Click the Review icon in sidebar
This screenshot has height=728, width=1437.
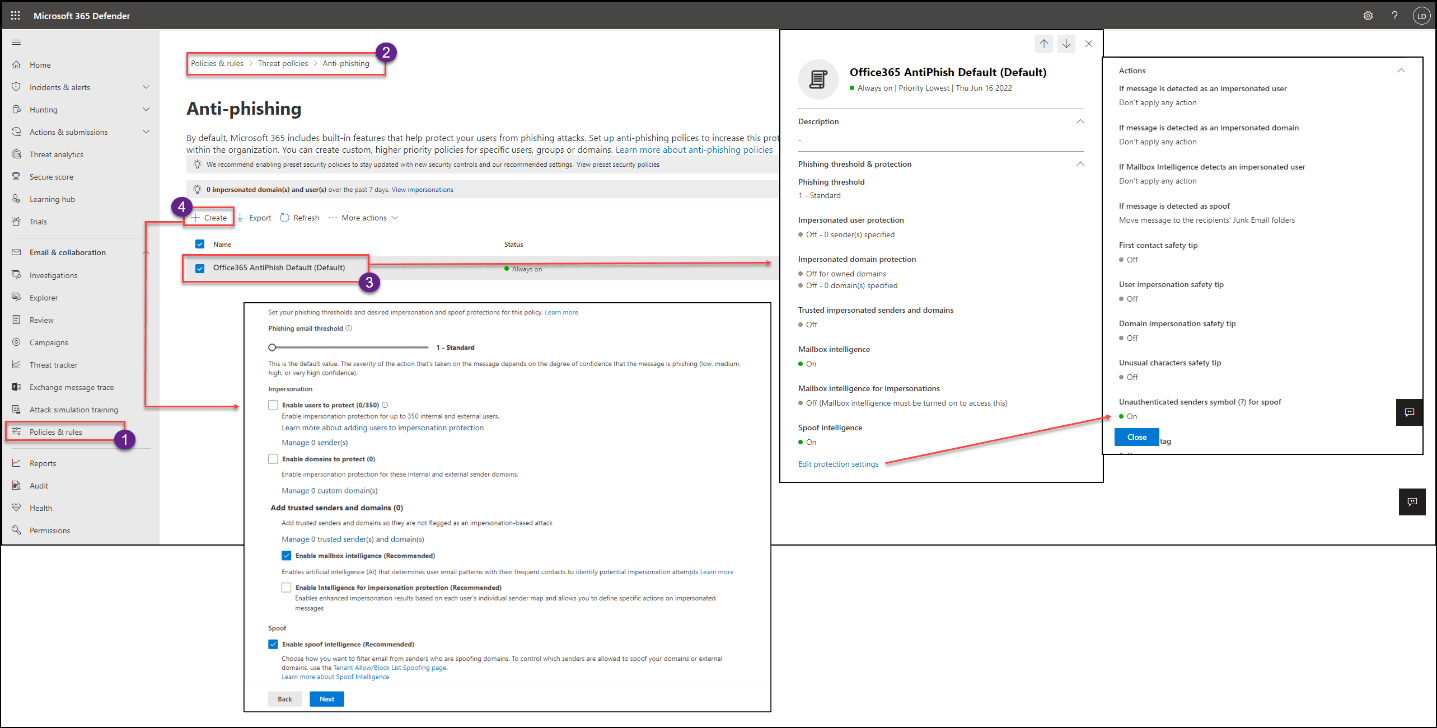click(16, 320)
